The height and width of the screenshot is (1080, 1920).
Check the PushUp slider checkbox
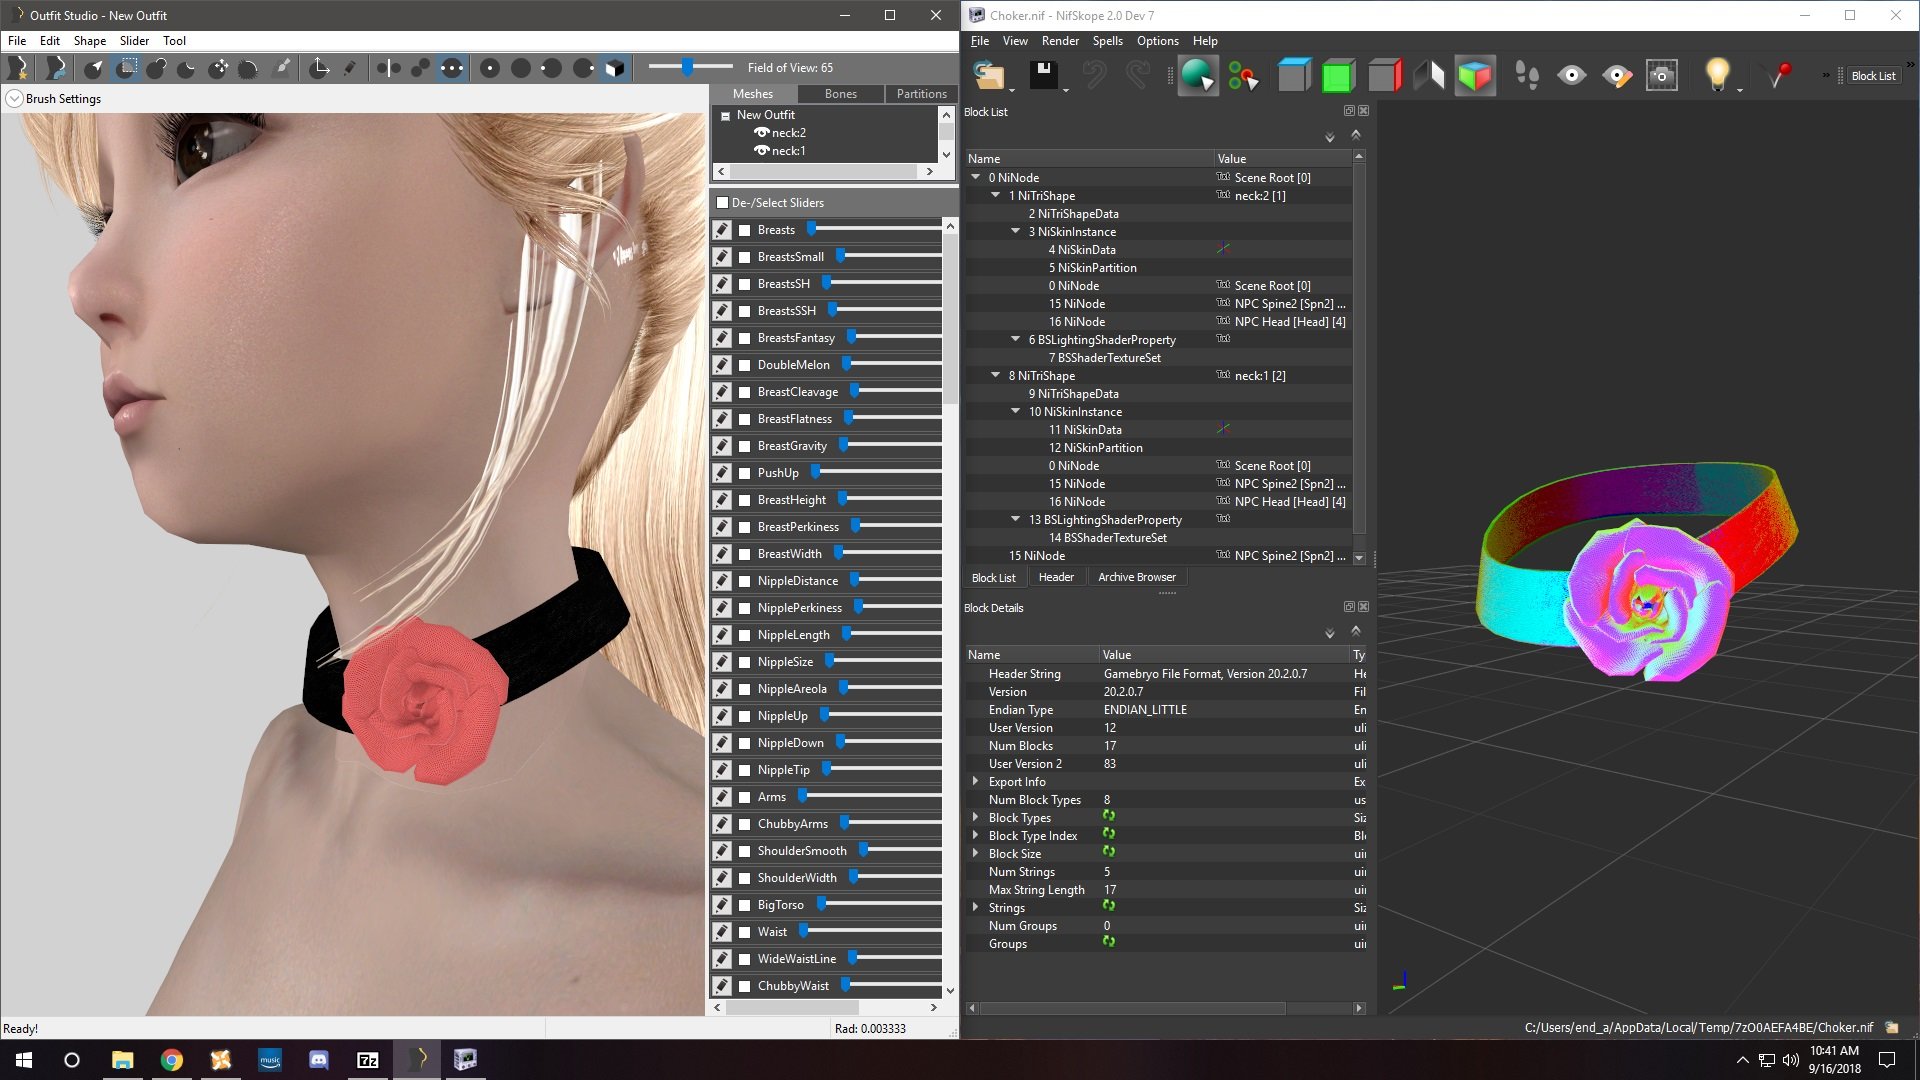[x=744, y=473]
